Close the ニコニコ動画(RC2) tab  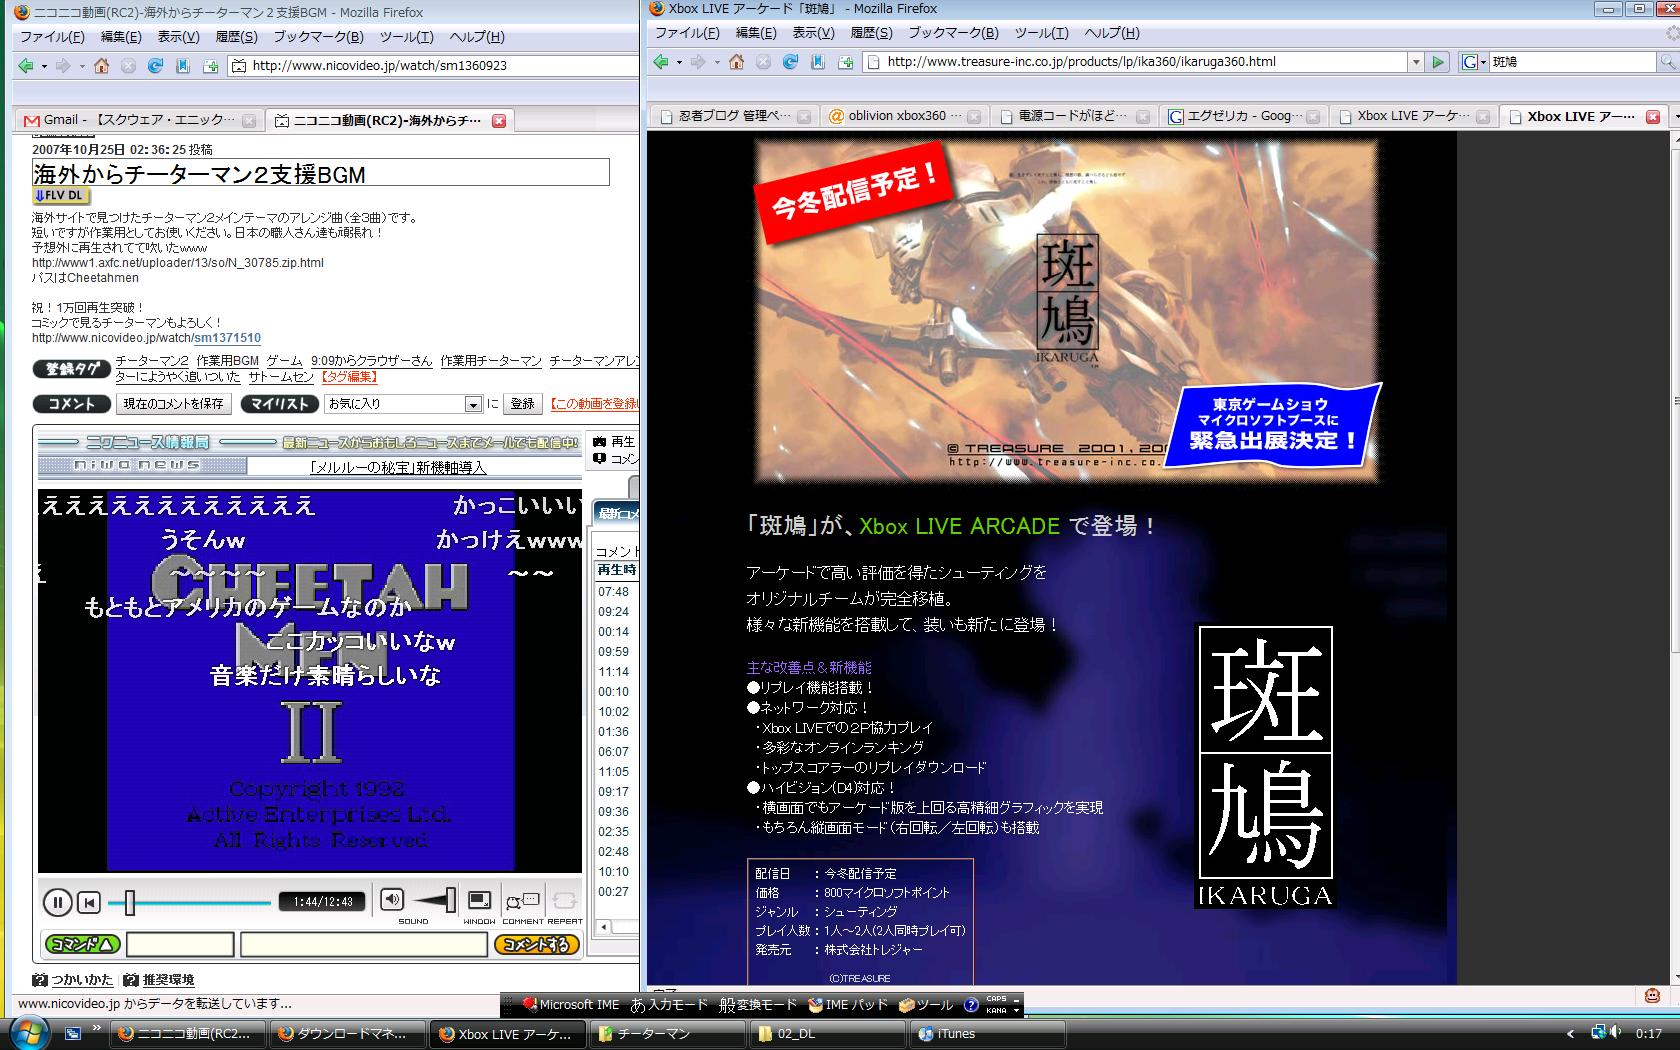point(499,121)
